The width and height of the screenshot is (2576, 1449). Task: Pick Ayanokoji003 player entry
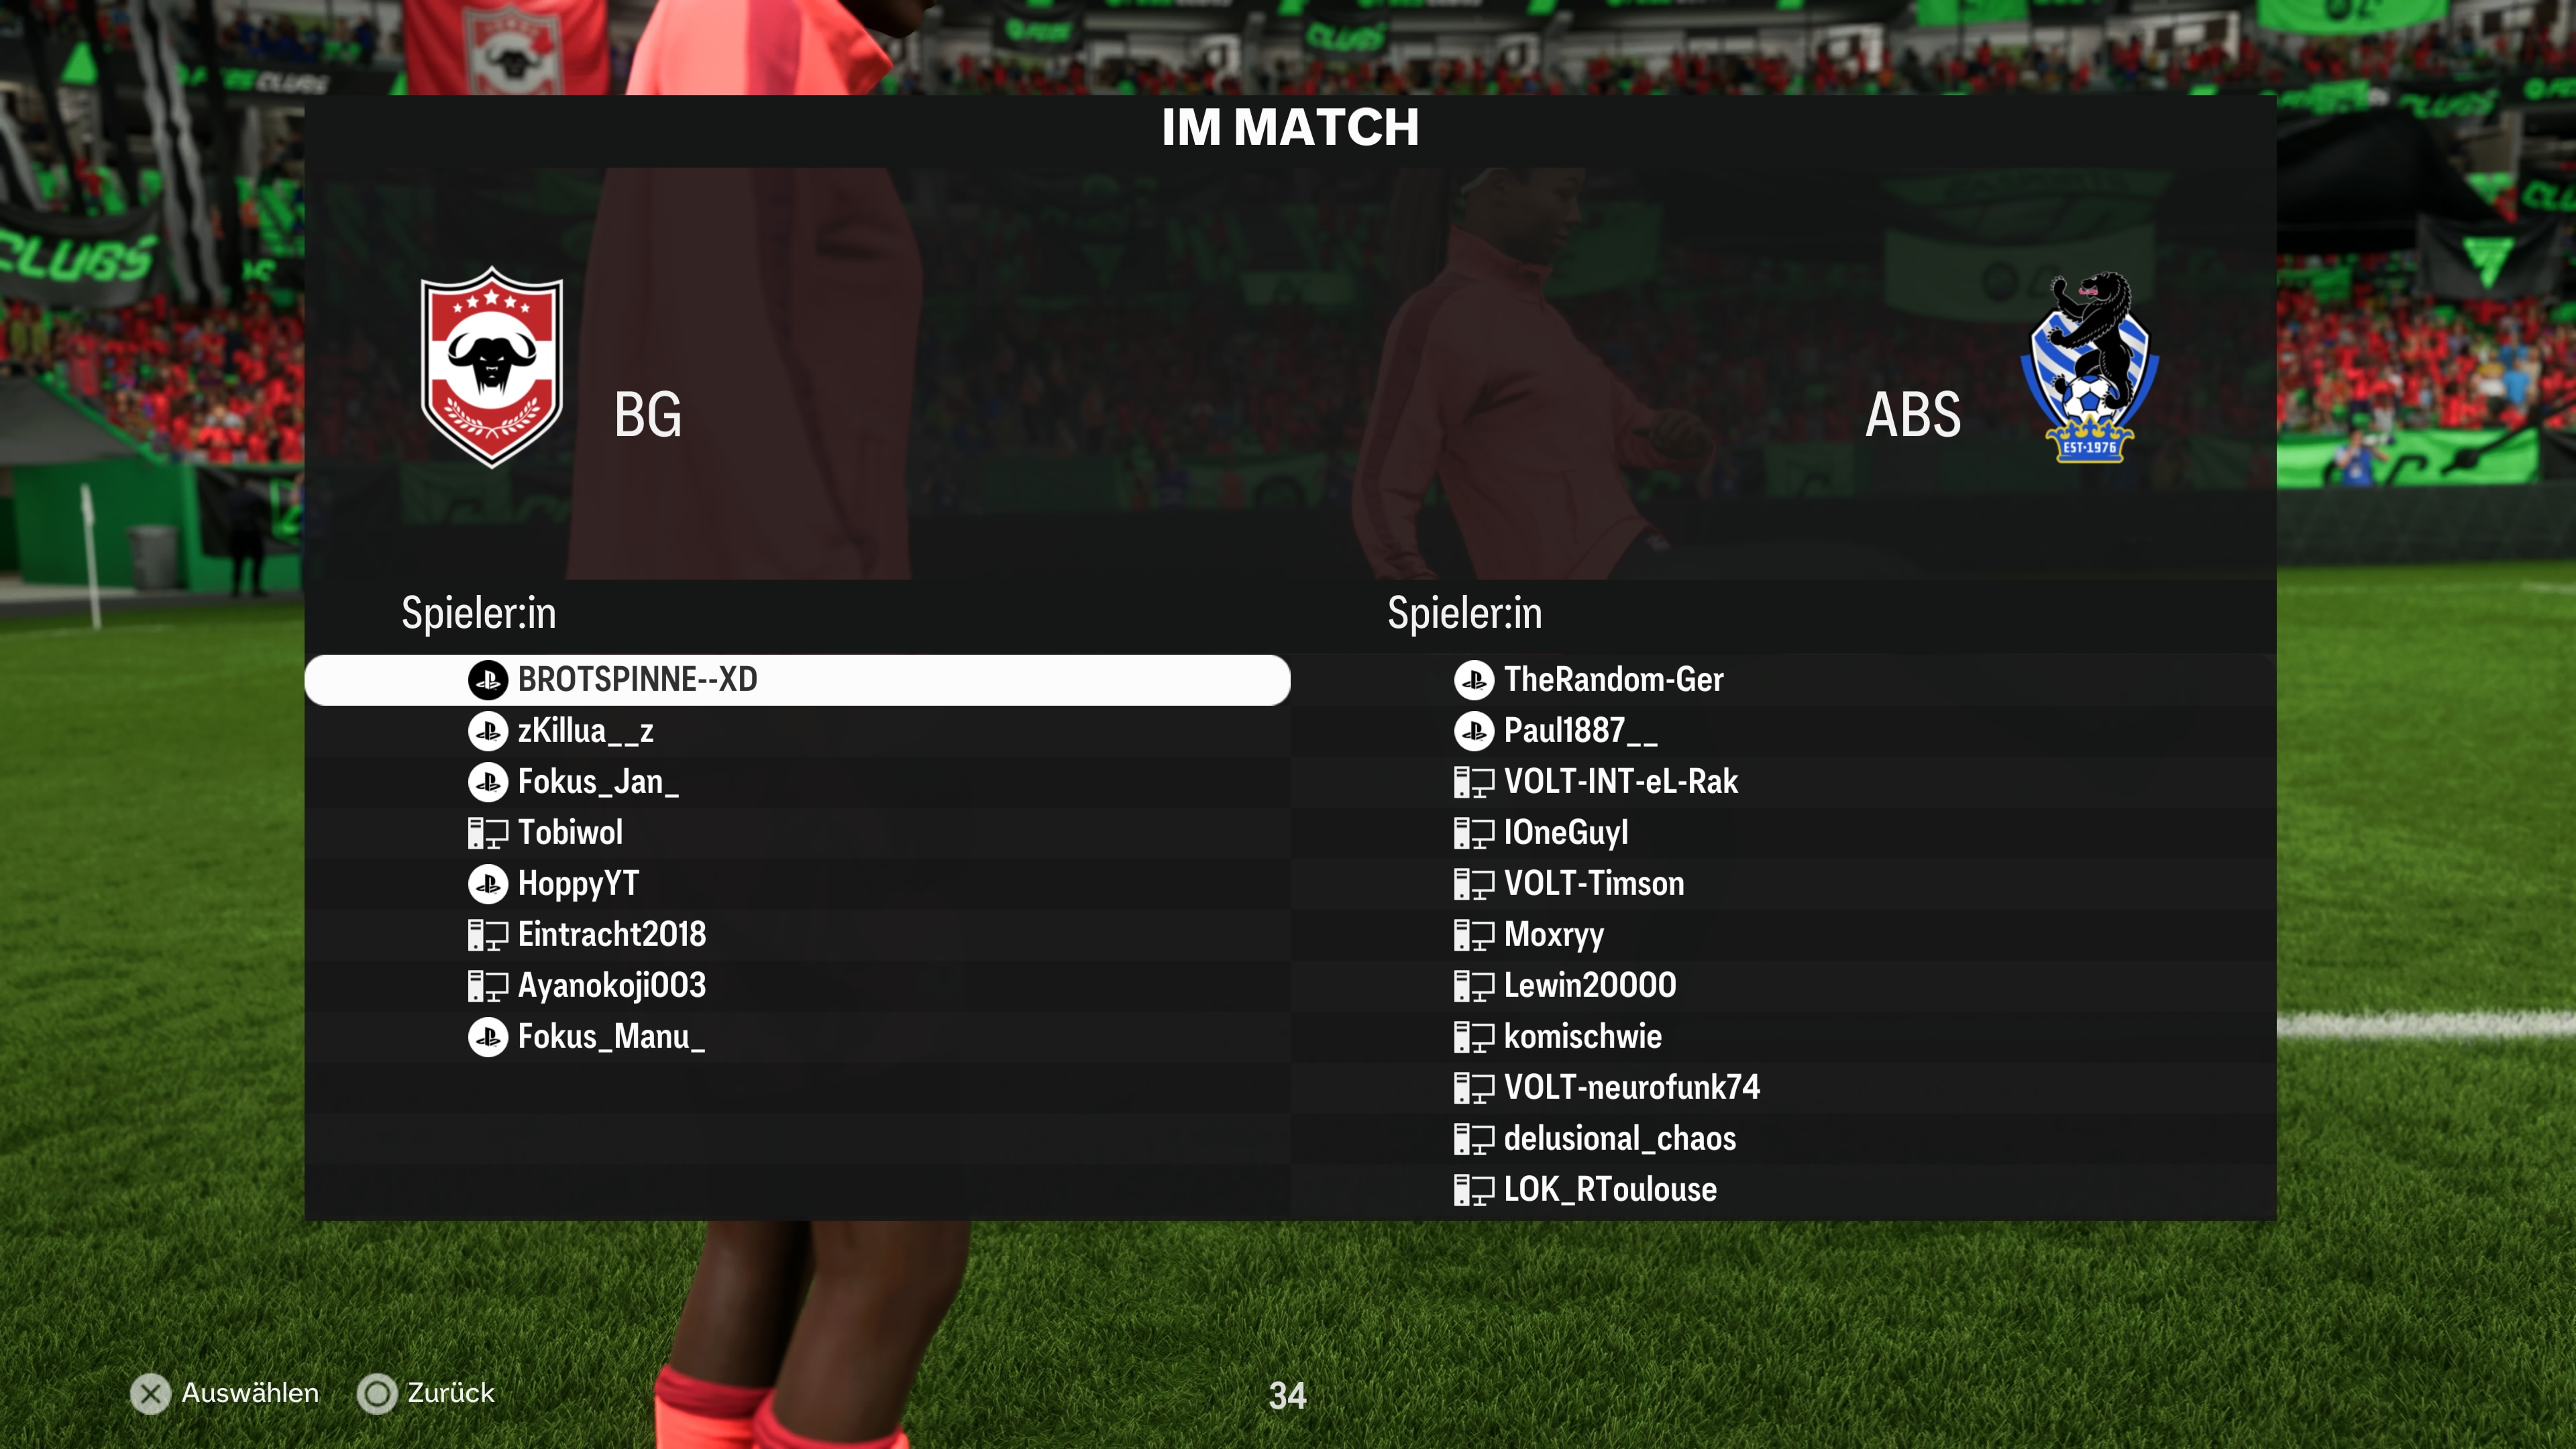pyautogui.click(x=797, y=986)
